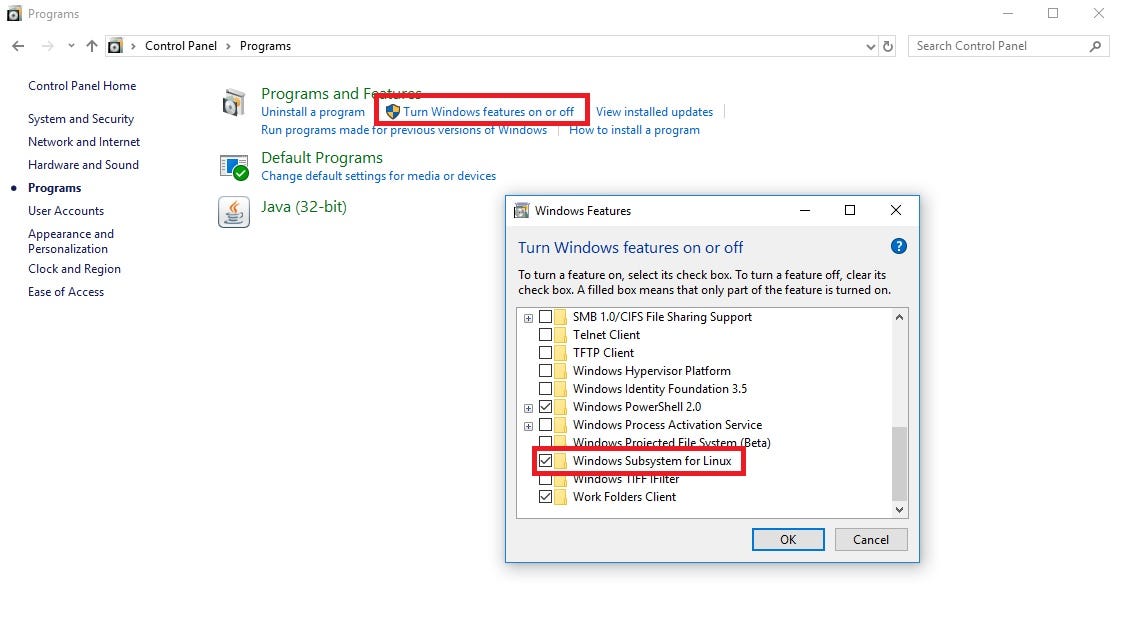Click the features list scrollbar thumb
Image resolution: width=1122 pixels, height=630 pixels.
[899, 464]
